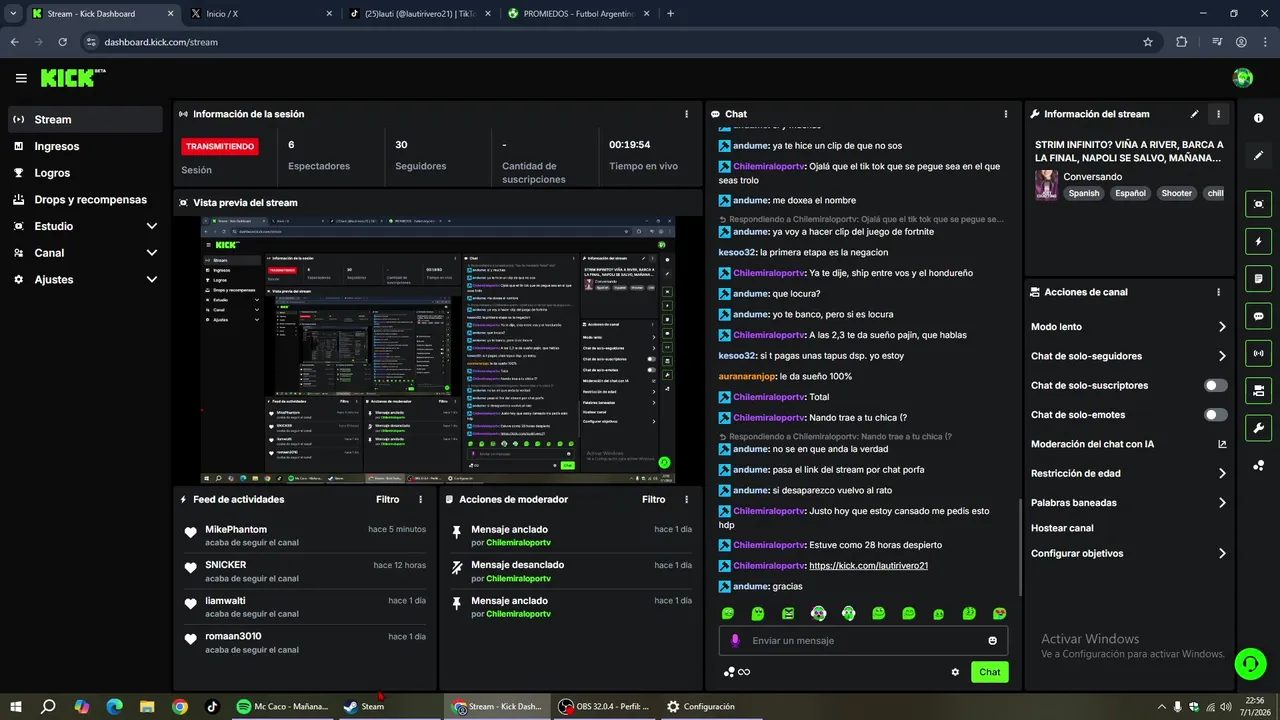
Task: Open Chat de solo-seguidores options chevron
Action: point(1222,356)
